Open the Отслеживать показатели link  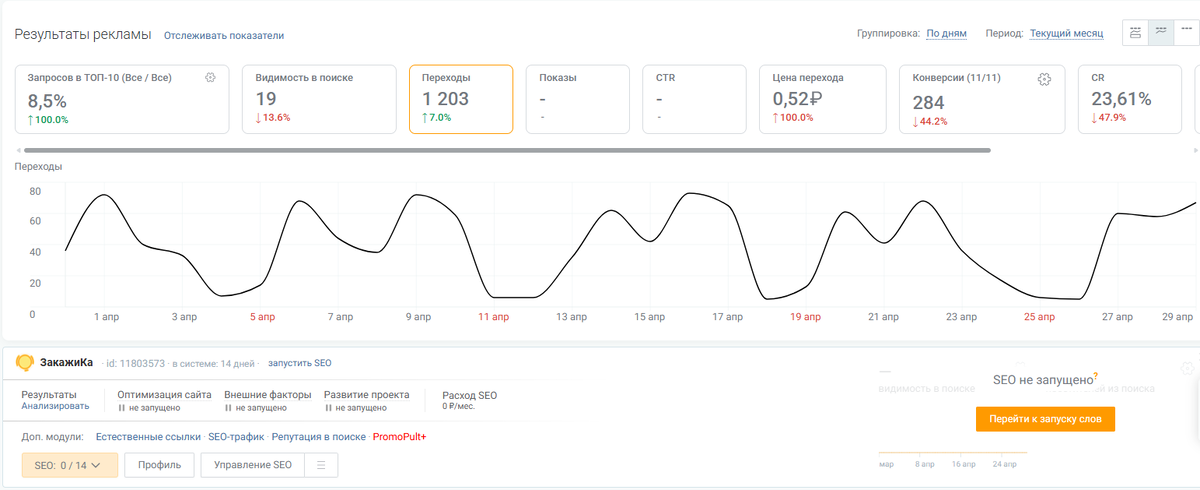[224, 35]
